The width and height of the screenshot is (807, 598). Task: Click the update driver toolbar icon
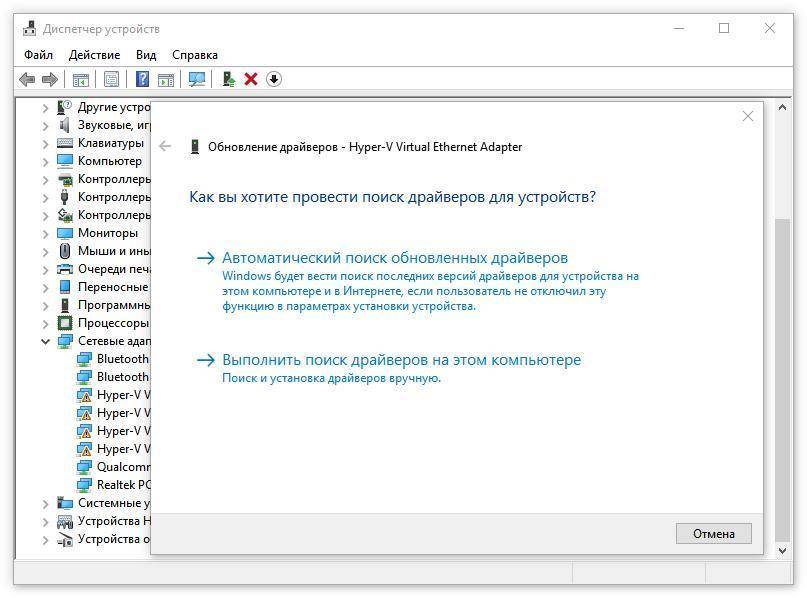[229, 79]
